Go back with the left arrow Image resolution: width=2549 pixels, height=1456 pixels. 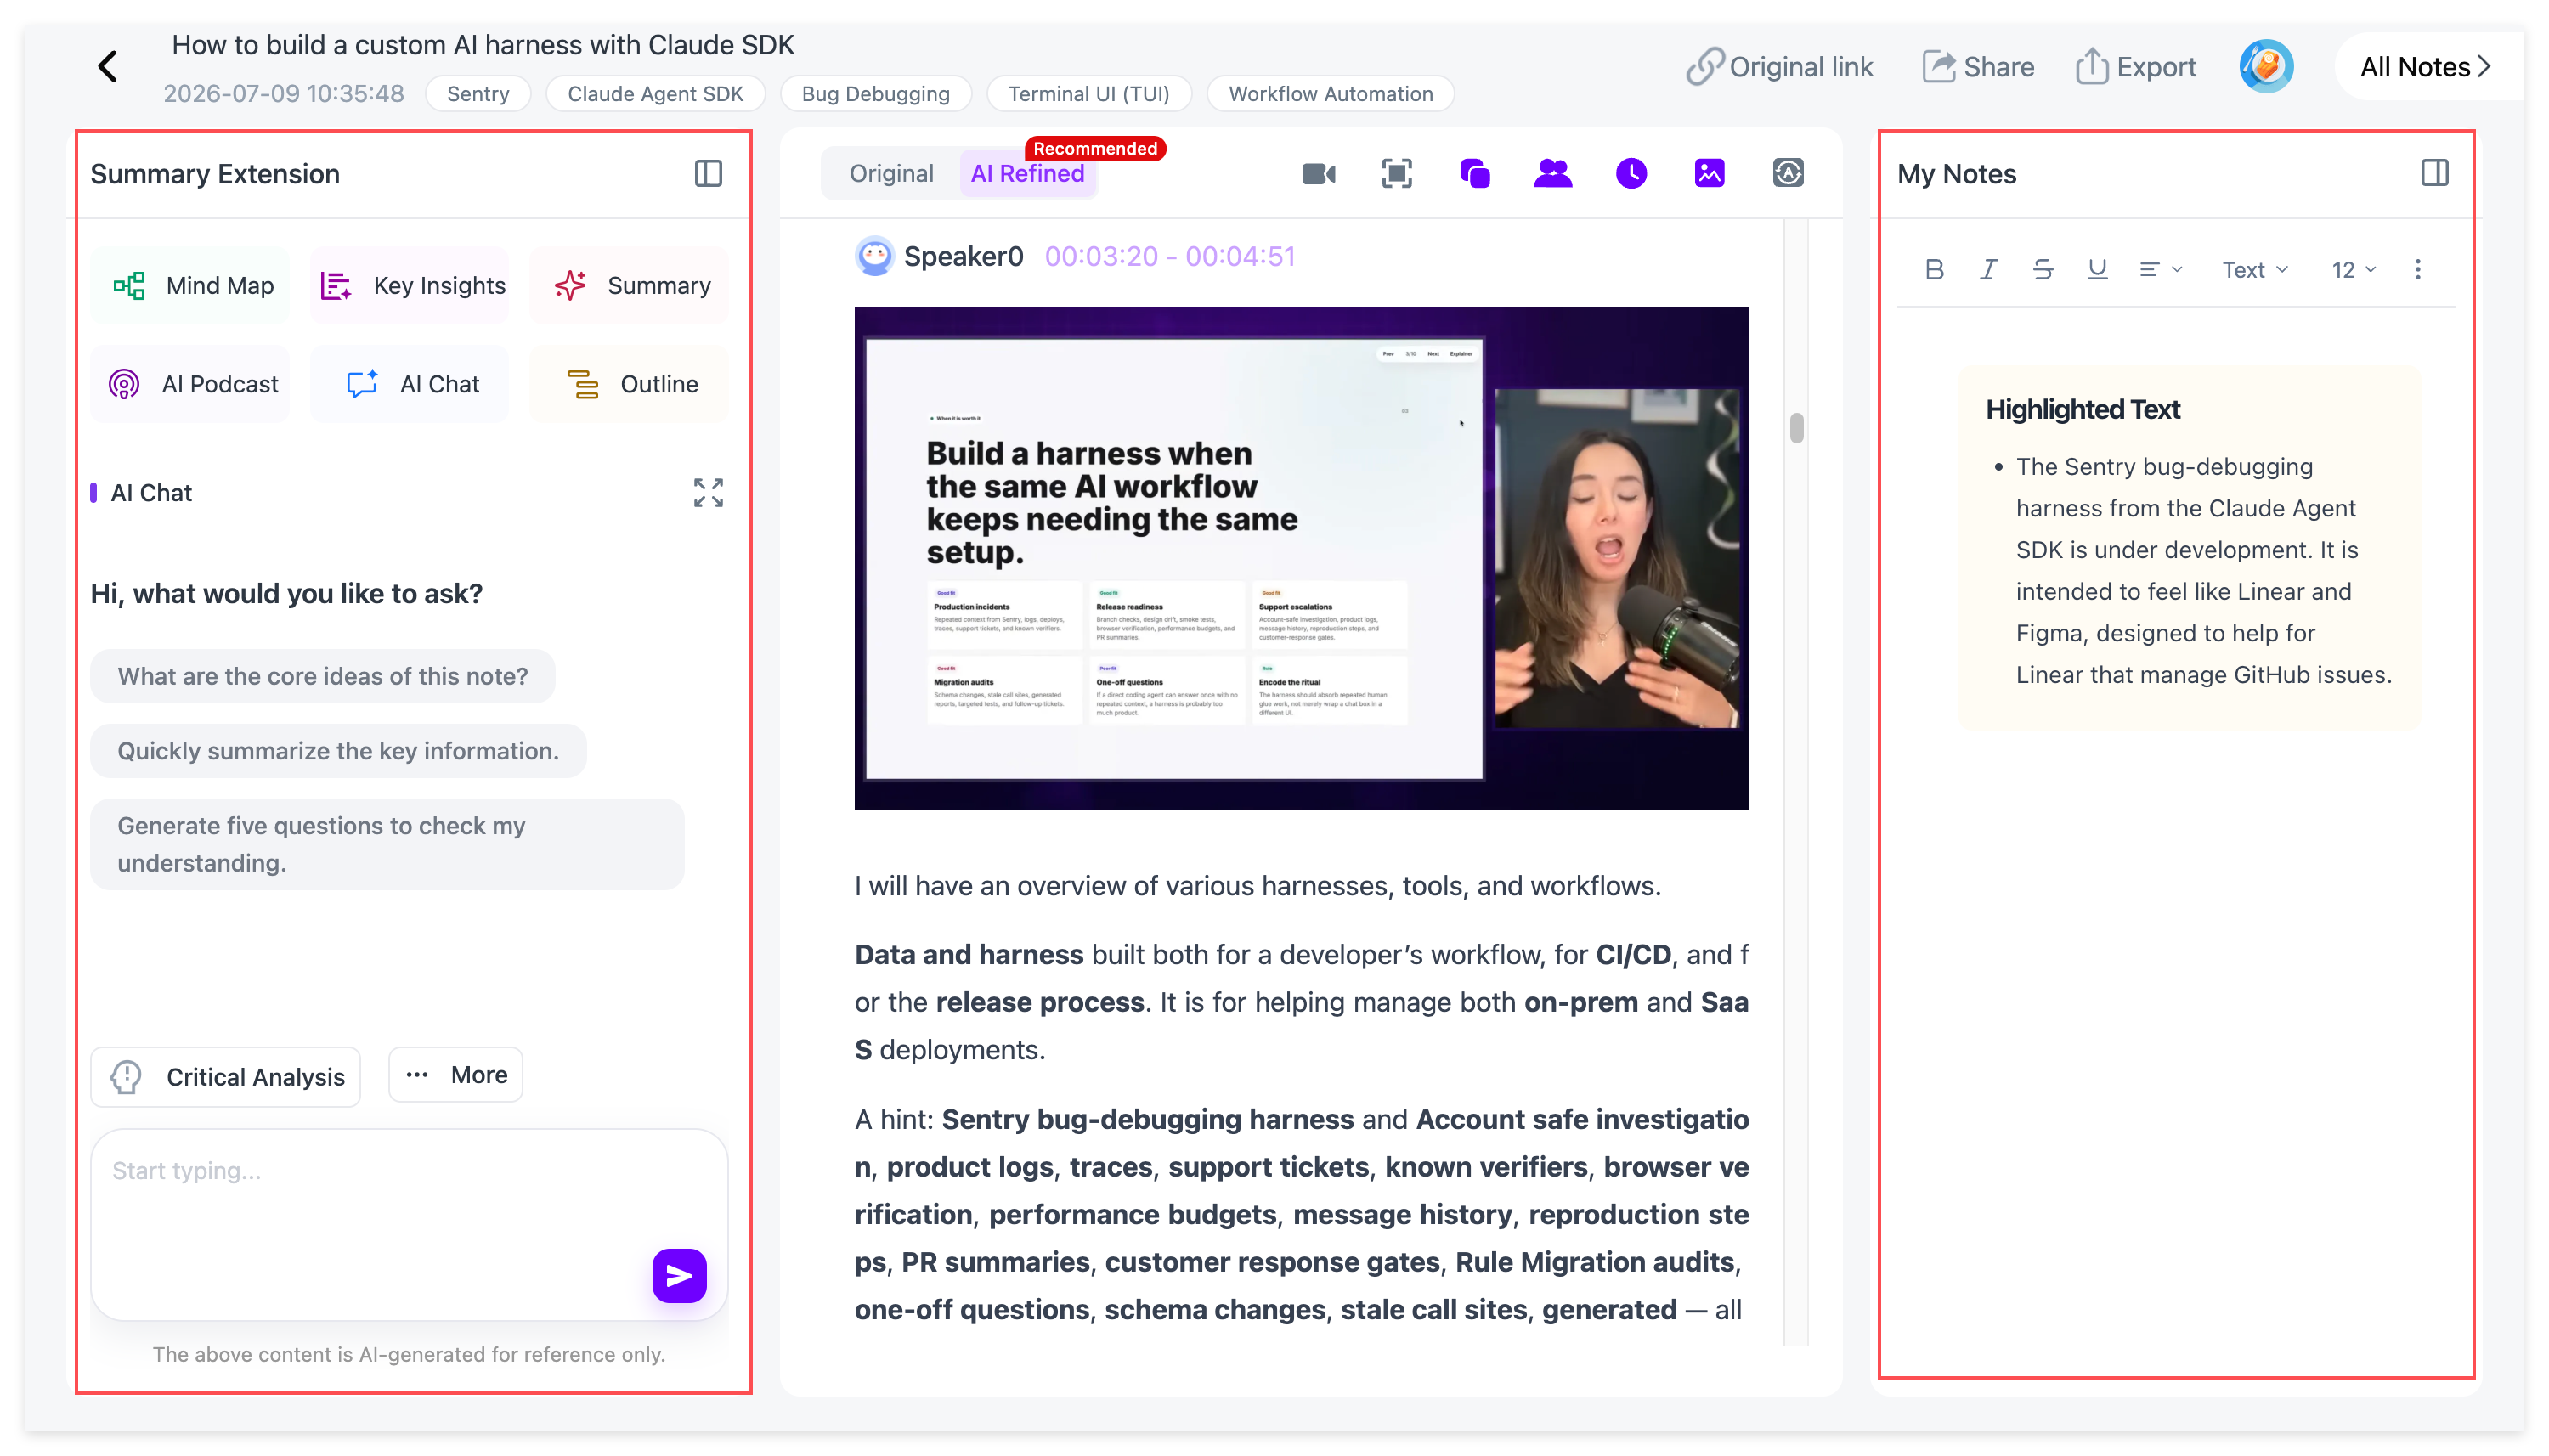tap(108, 67)
